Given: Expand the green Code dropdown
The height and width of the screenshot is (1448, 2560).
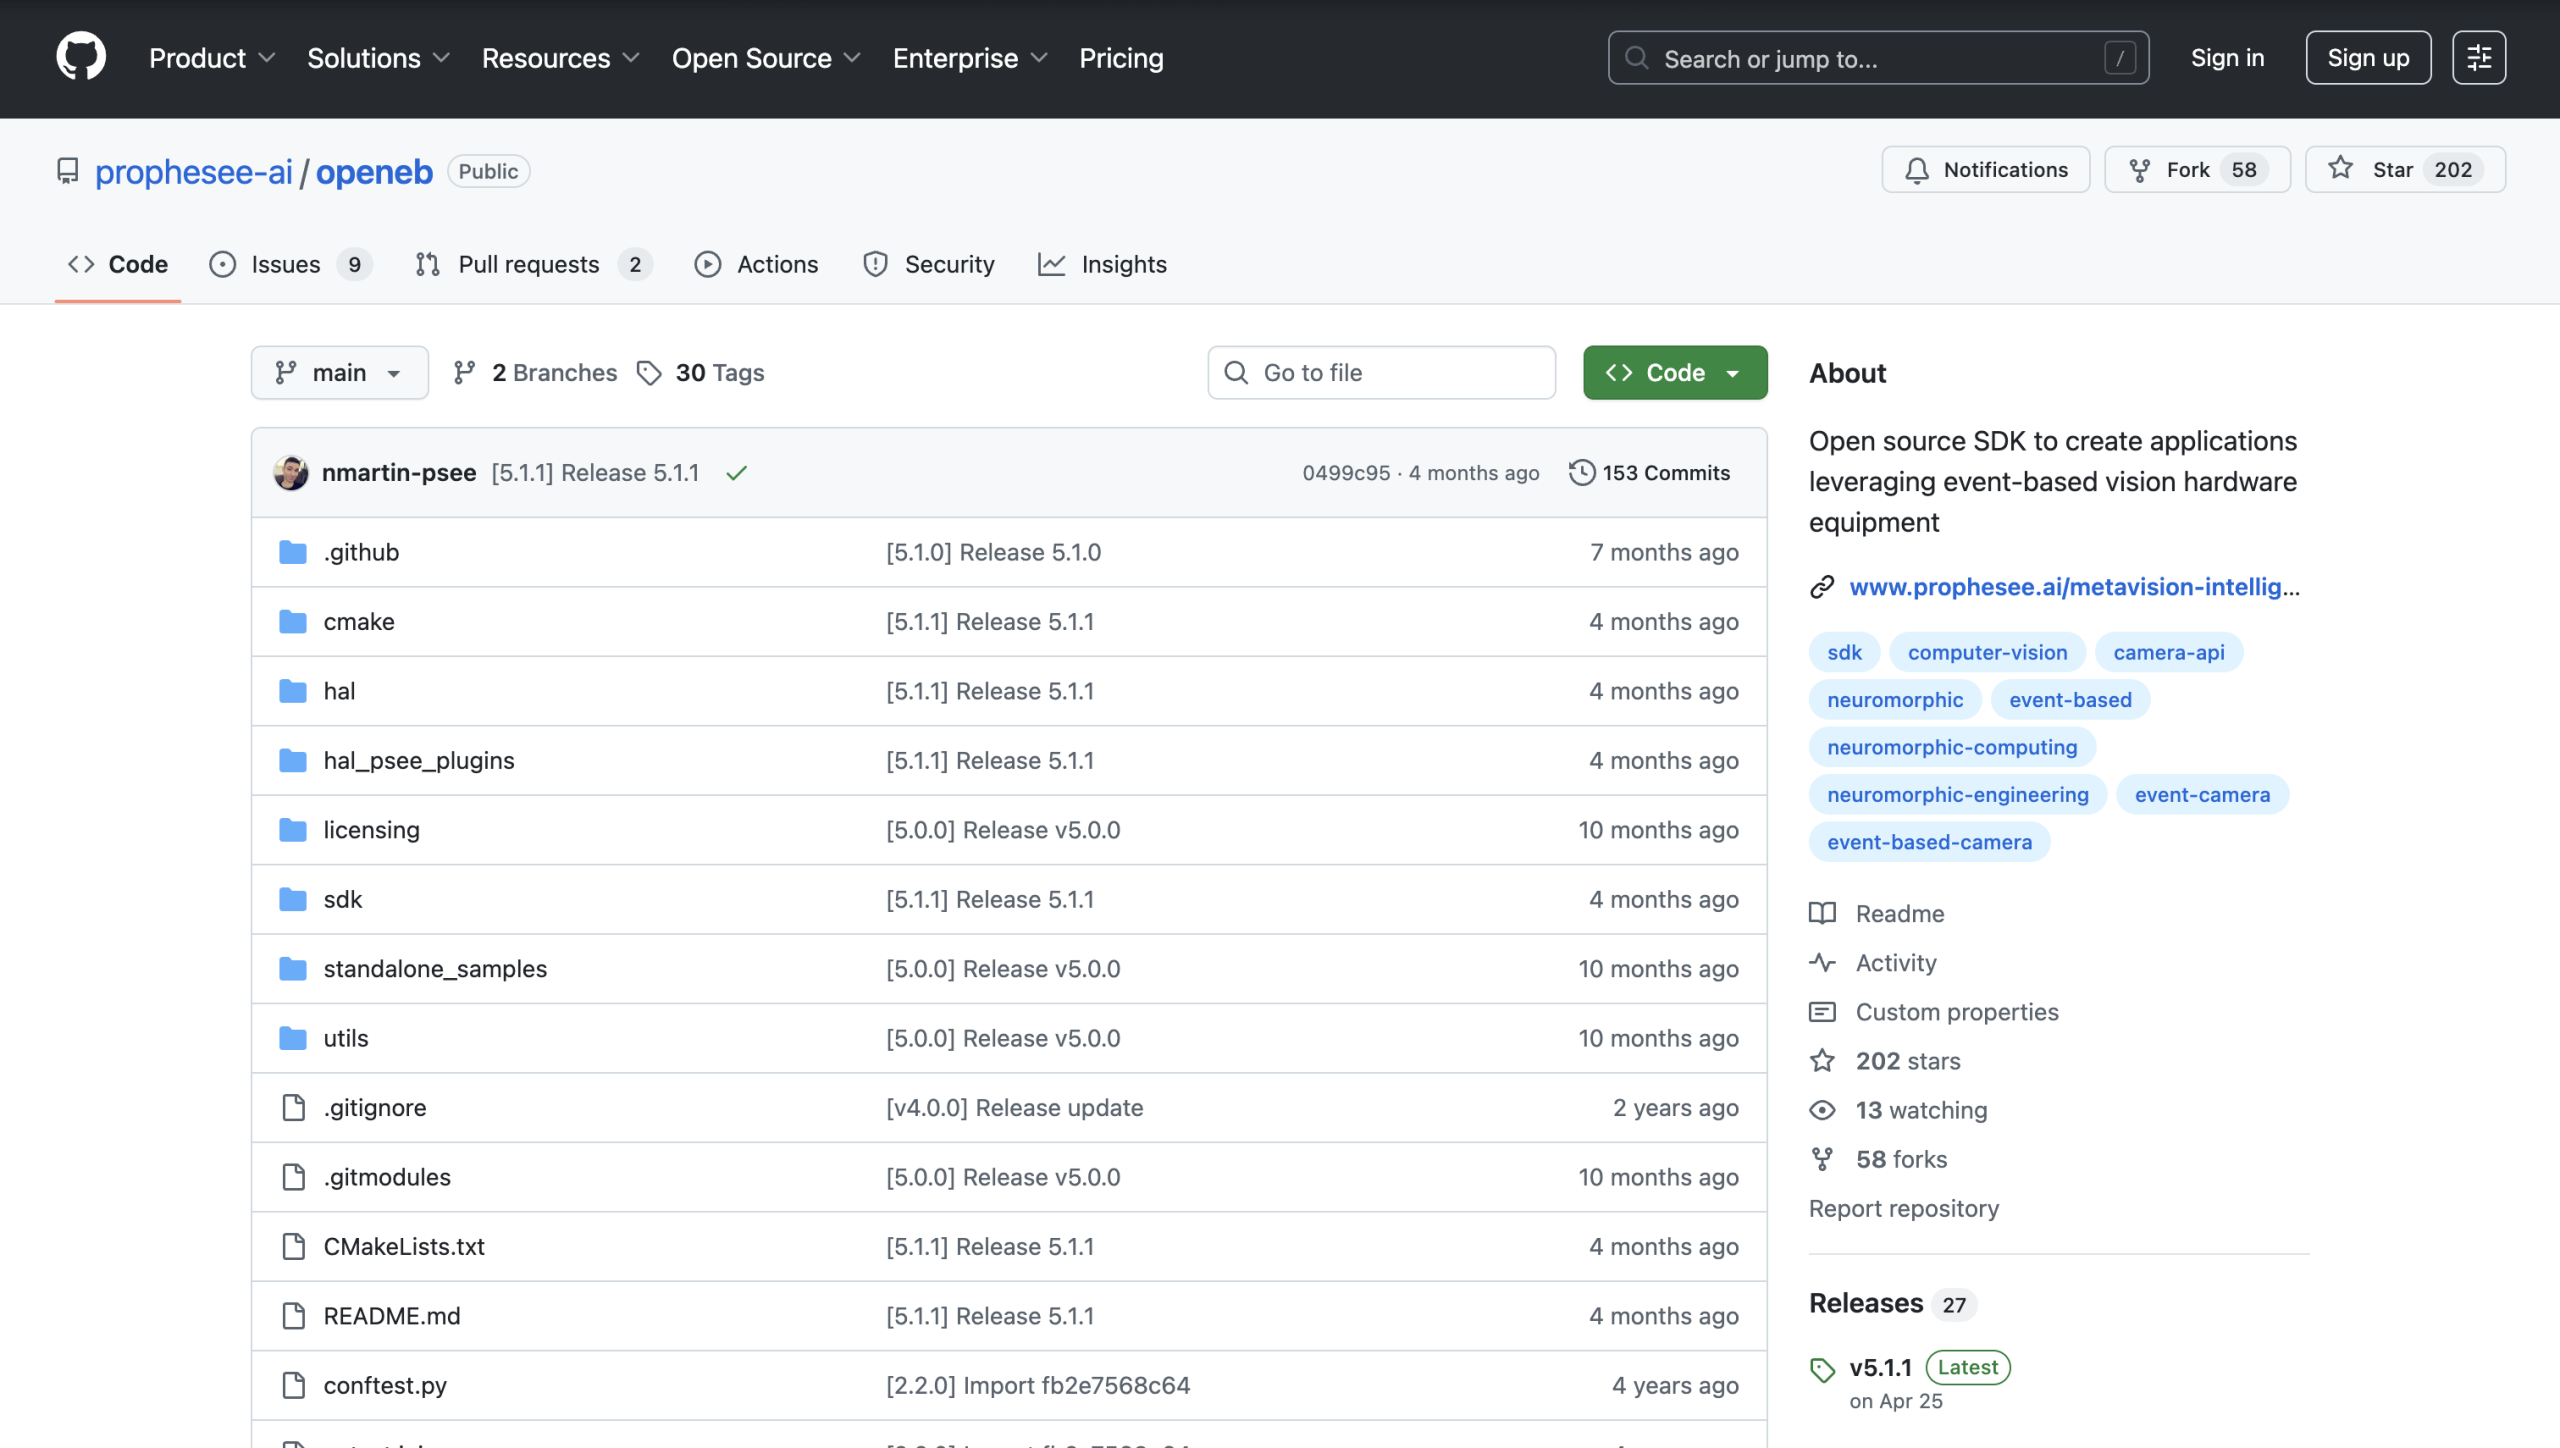Looking at the screenshot, I should point(1675,373).
